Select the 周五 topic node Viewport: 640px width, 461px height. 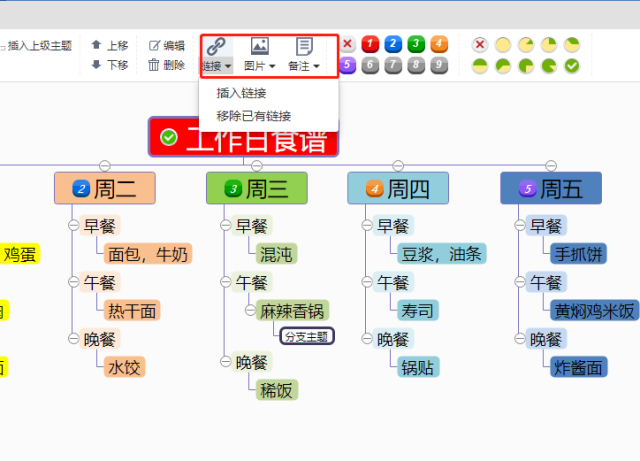[551, 188]
